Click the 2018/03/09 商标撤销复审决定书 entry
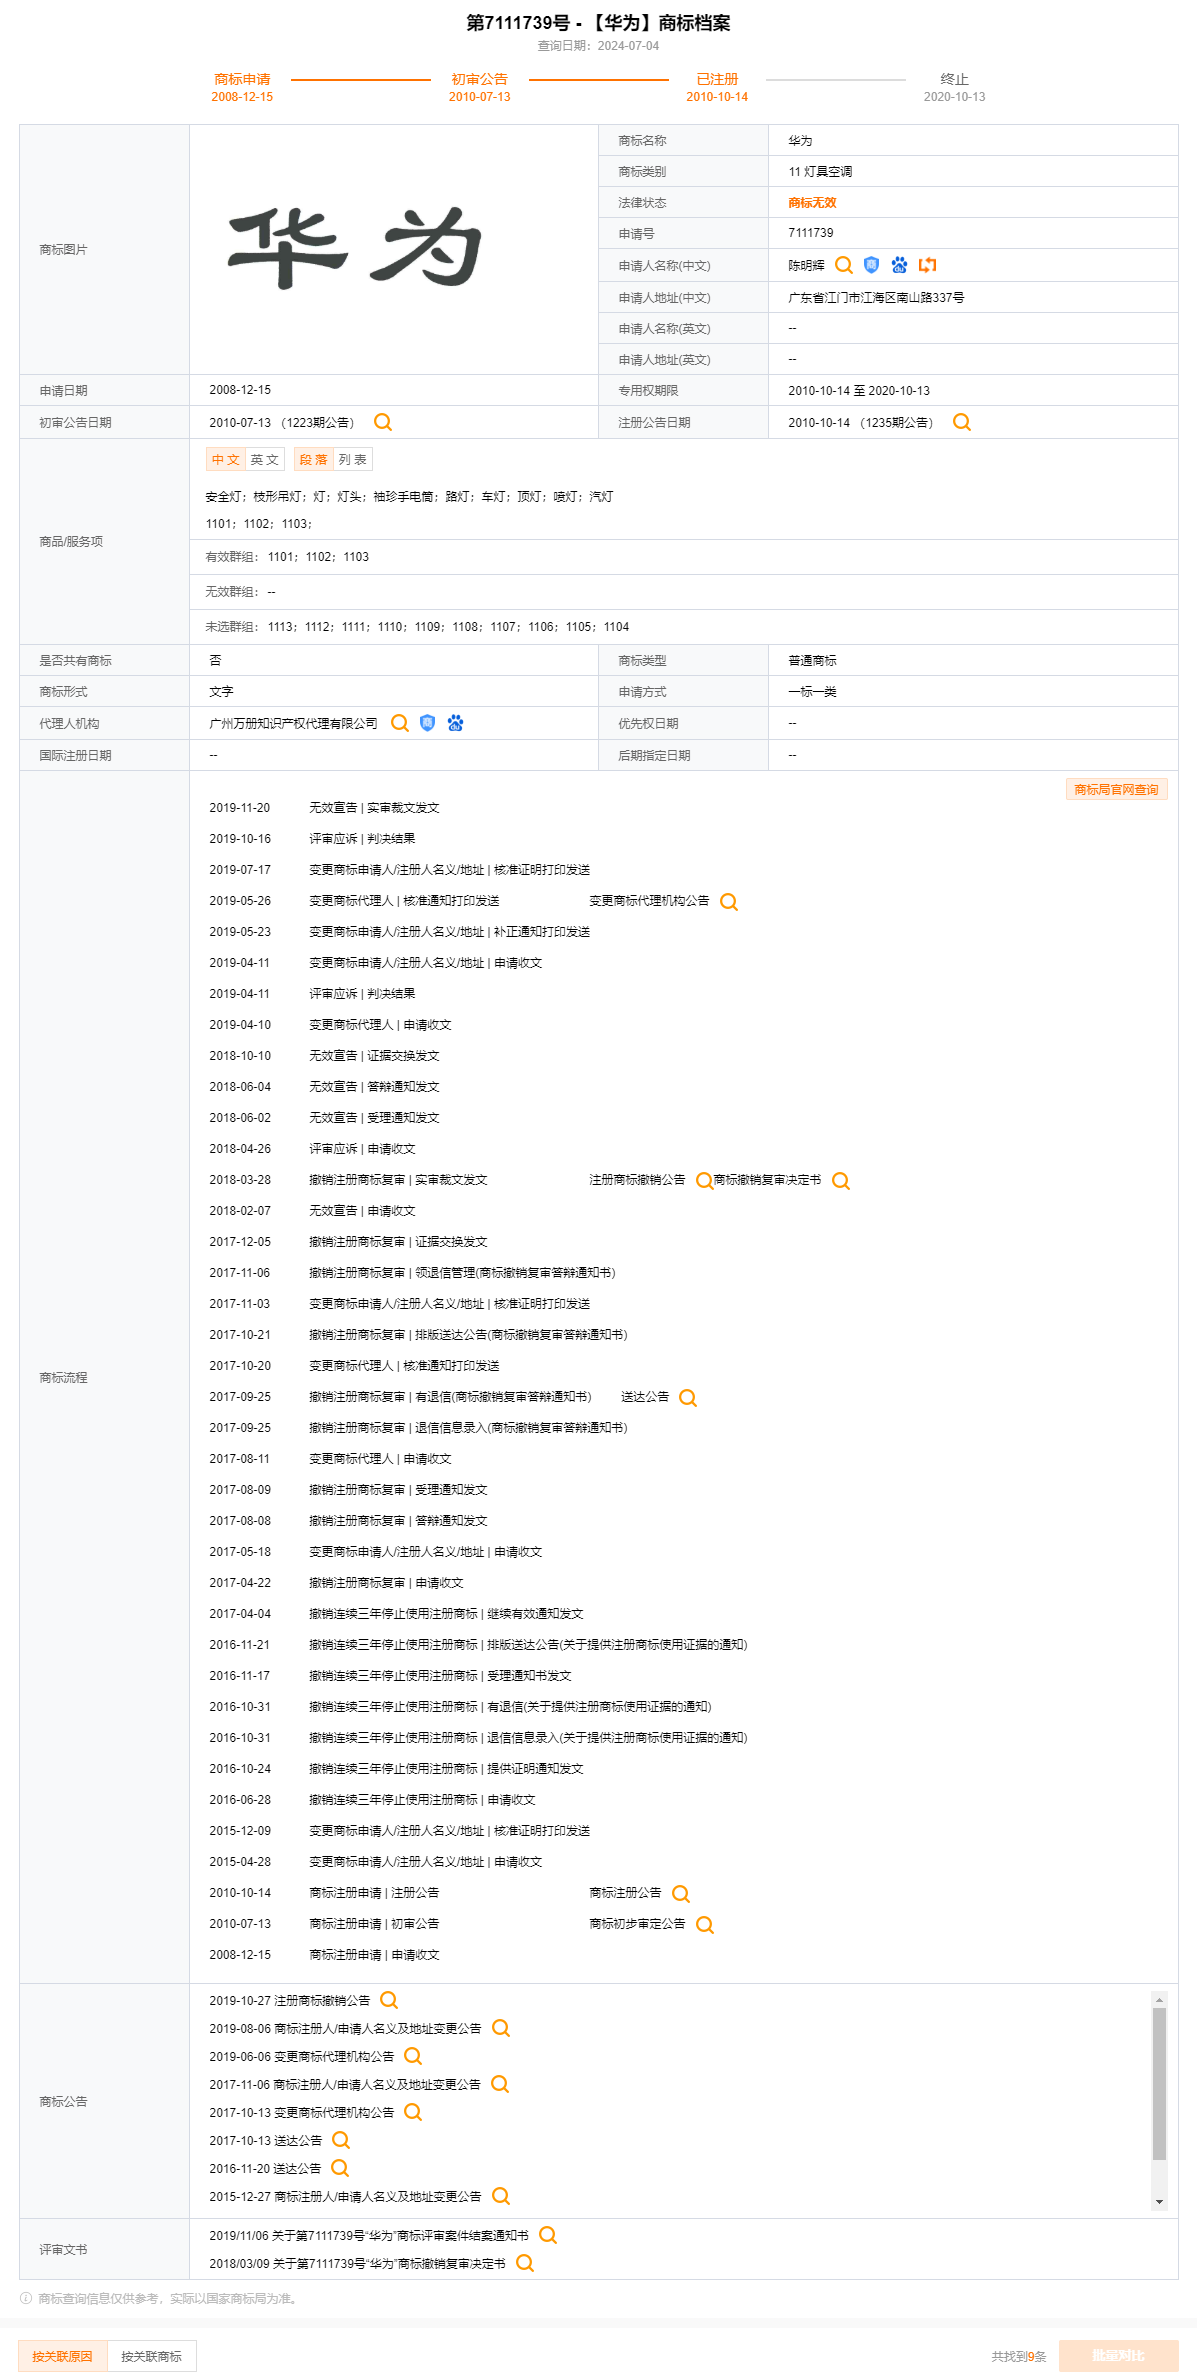1197x2379 pixels. pyautogui.click(x=357, y=2264)
